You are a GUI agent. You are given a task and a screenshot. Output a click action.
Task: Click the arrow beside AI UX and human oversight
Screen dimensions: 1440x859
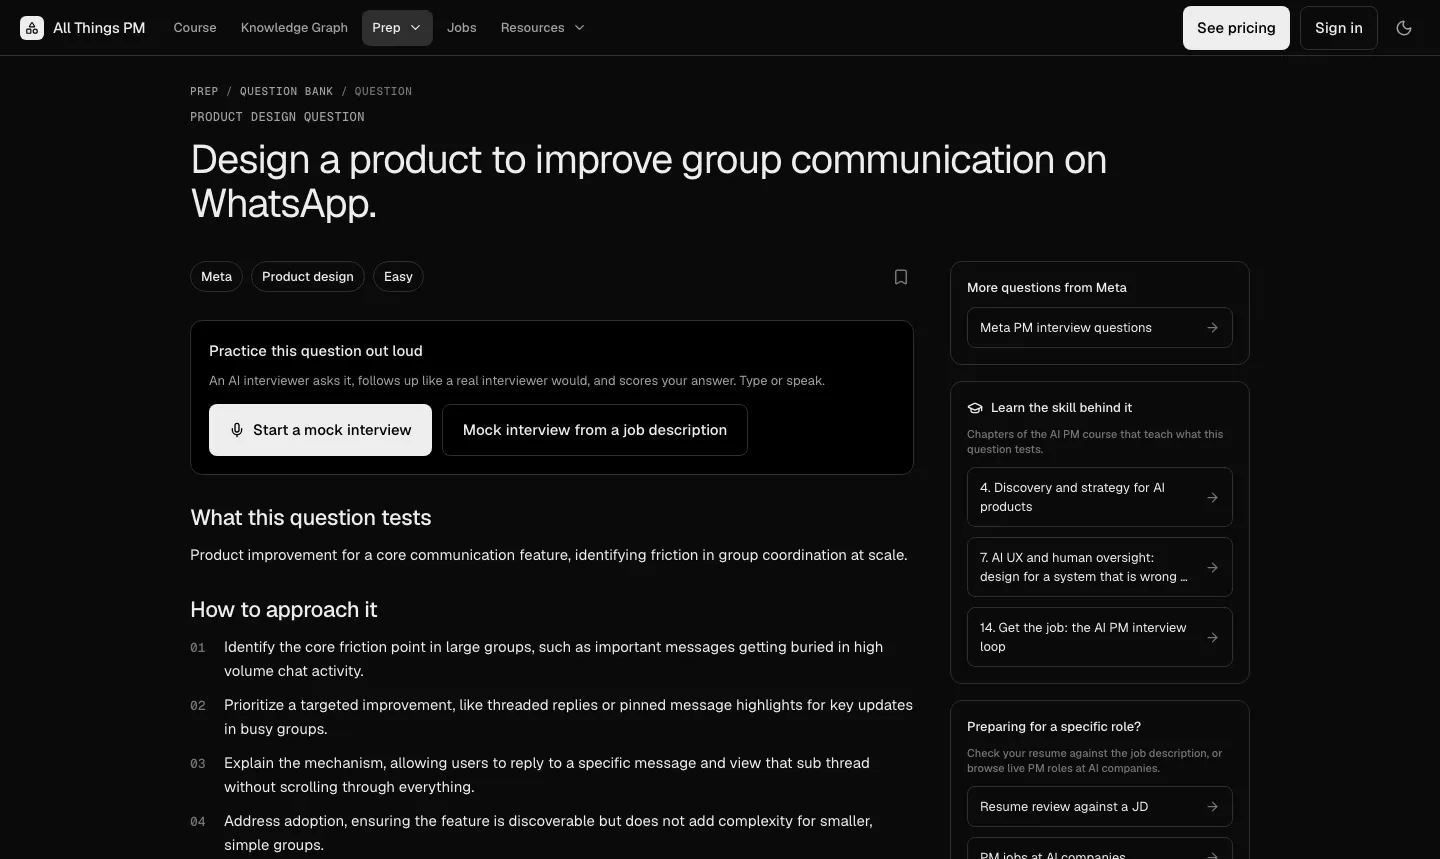(x=1212, y=567)
